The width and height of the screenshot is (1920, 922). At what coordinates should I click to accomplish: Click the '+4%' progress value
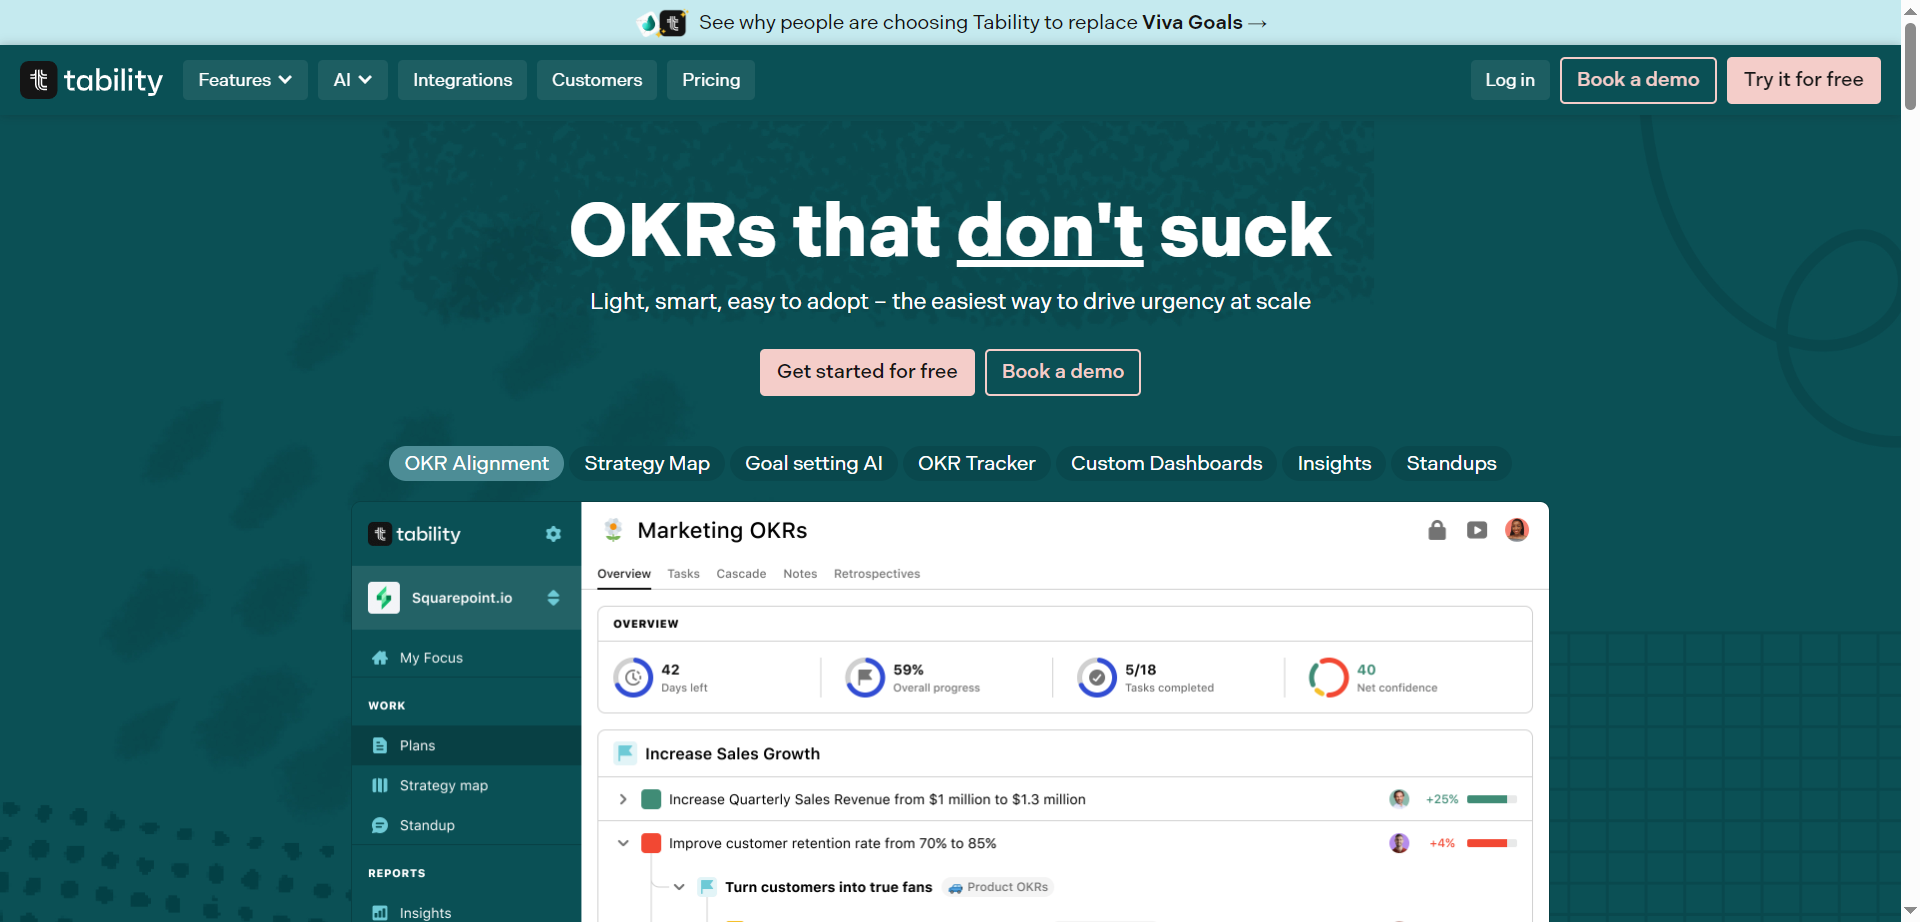1442,843
